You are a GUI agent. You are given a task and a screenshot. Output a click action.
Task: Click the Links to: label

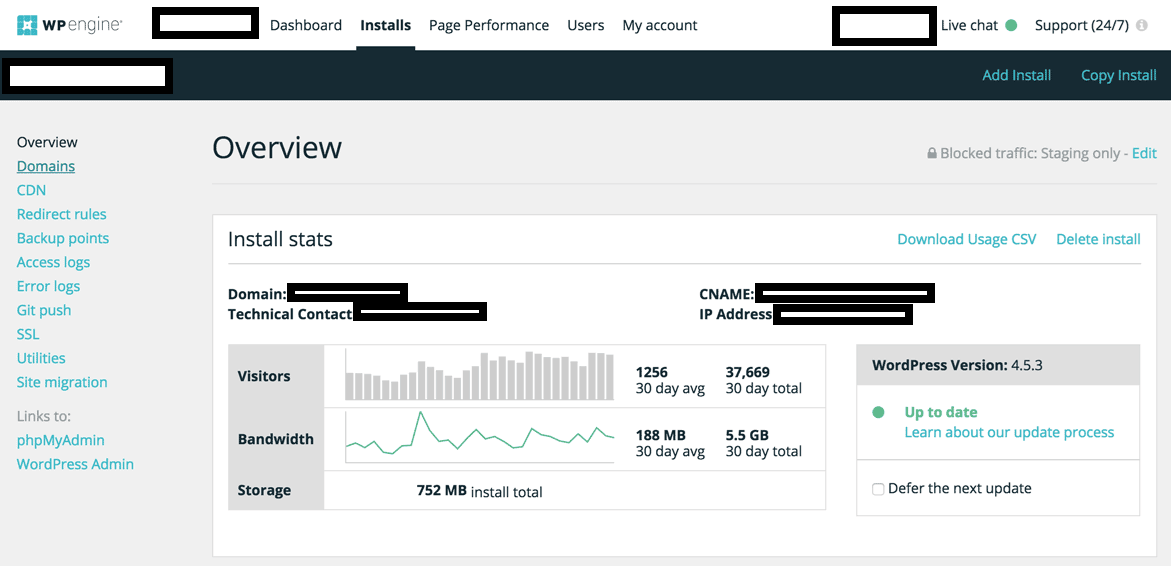click(43, 416)
